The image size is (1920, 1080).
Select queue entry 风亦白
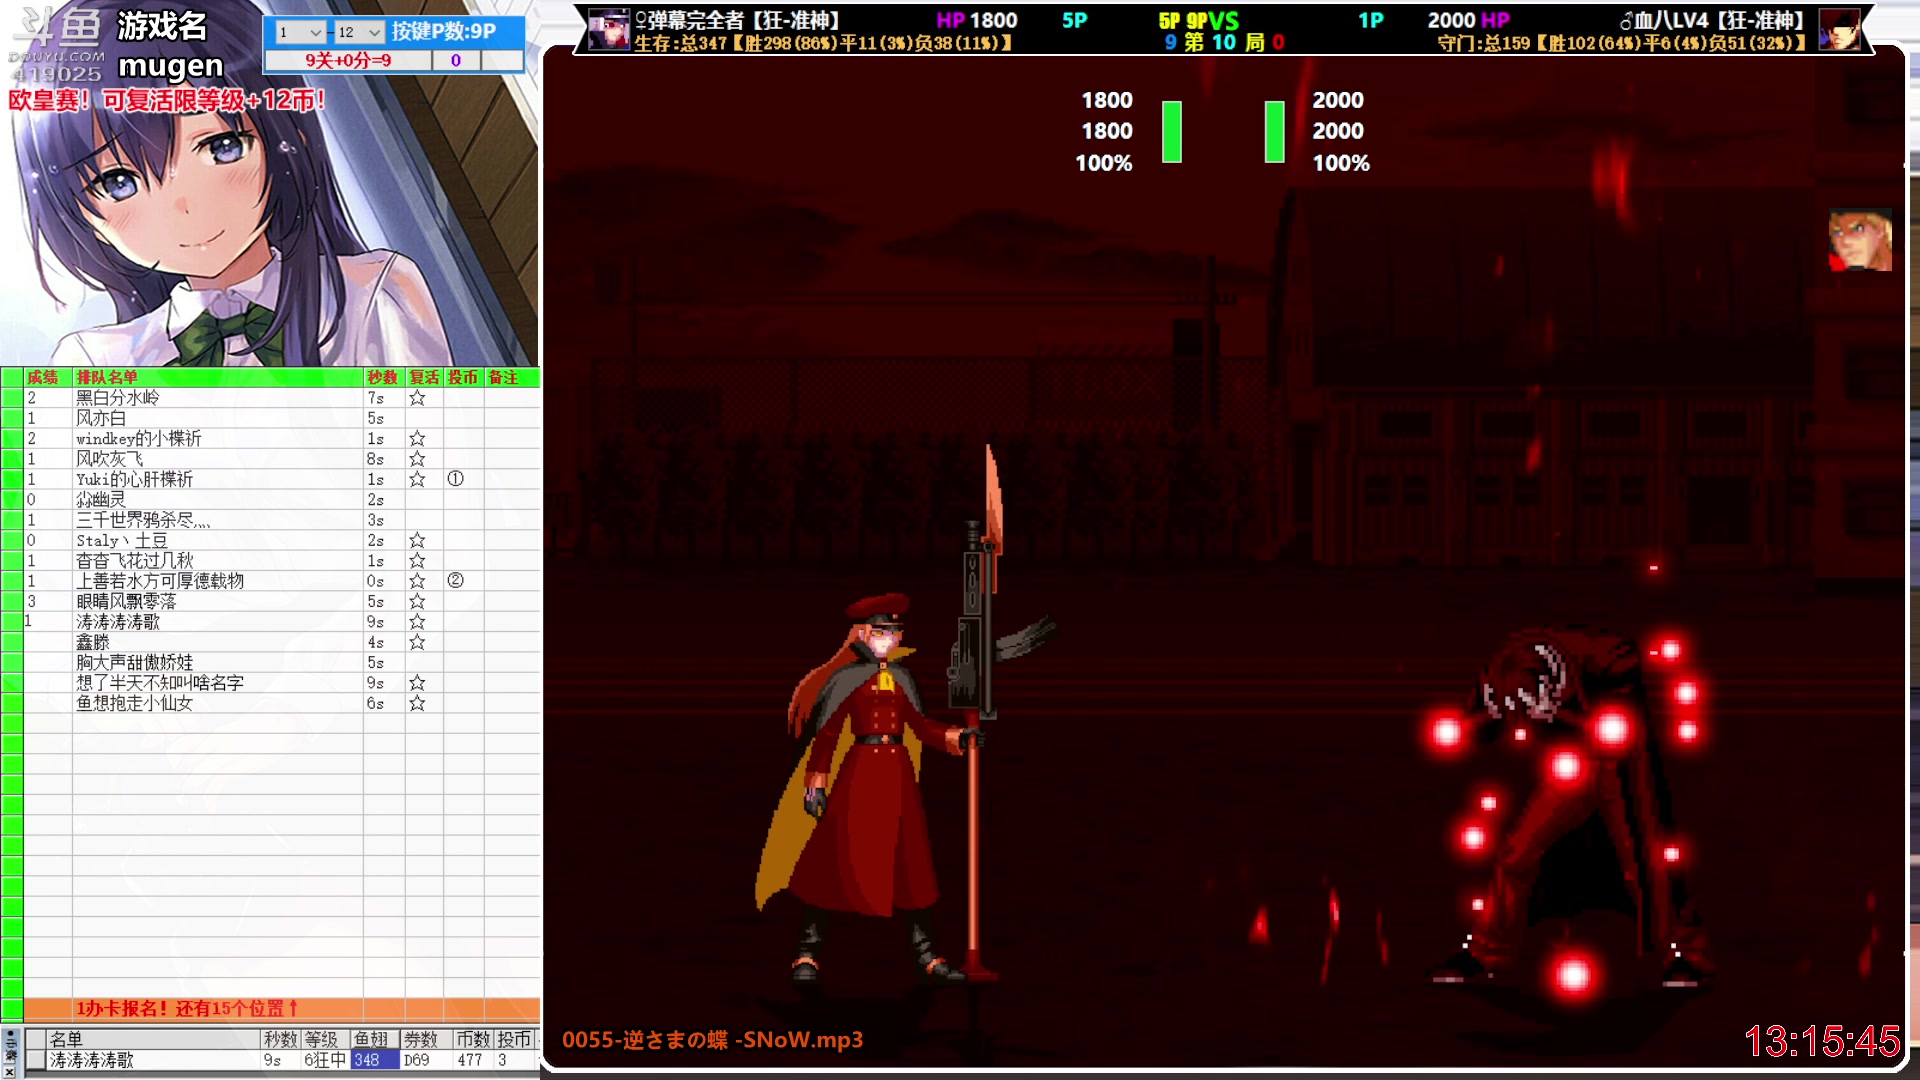tap(101, 418)
